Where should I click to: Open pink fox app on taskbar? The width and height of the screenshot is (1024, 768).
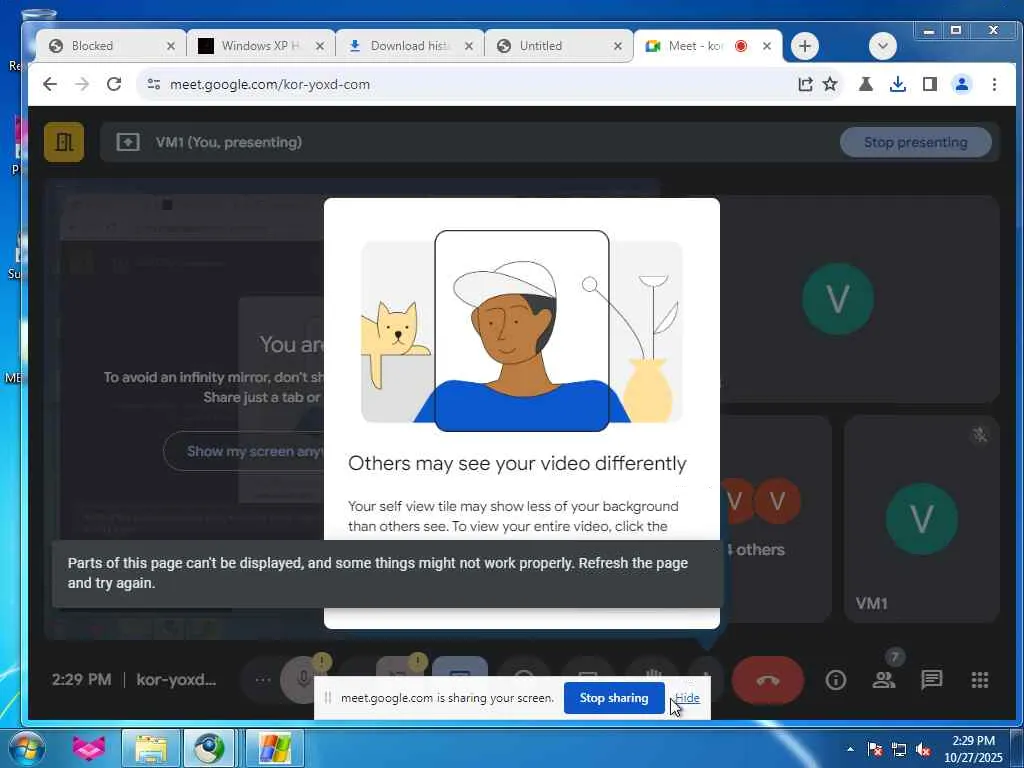[88, 748]
